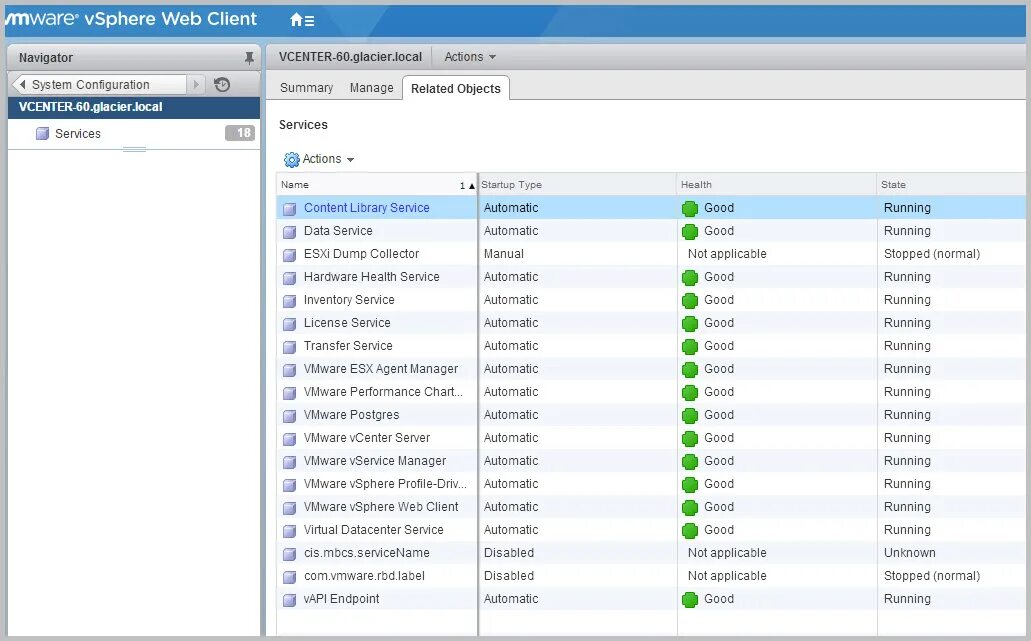Sort by the Health column header

(x=777, y=185)
